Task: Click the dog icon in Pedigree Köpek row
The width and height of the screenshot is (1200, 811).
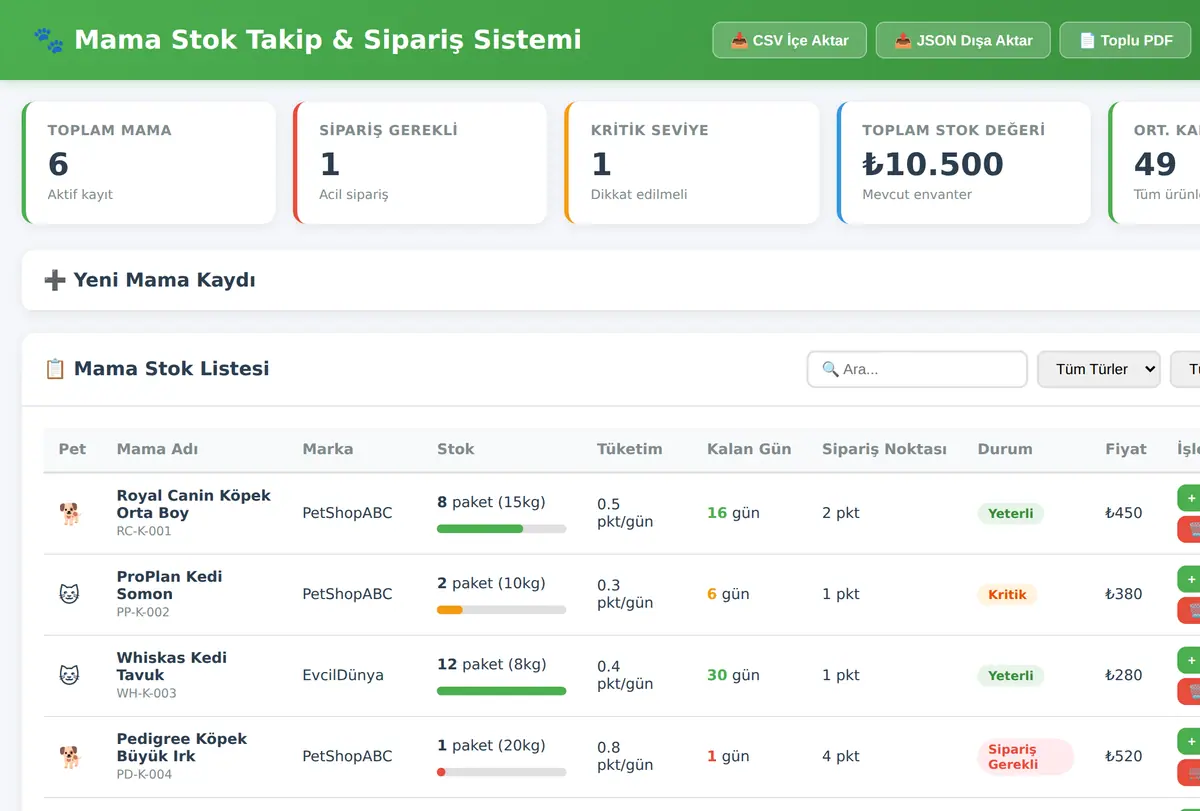Action: (69, 756)
